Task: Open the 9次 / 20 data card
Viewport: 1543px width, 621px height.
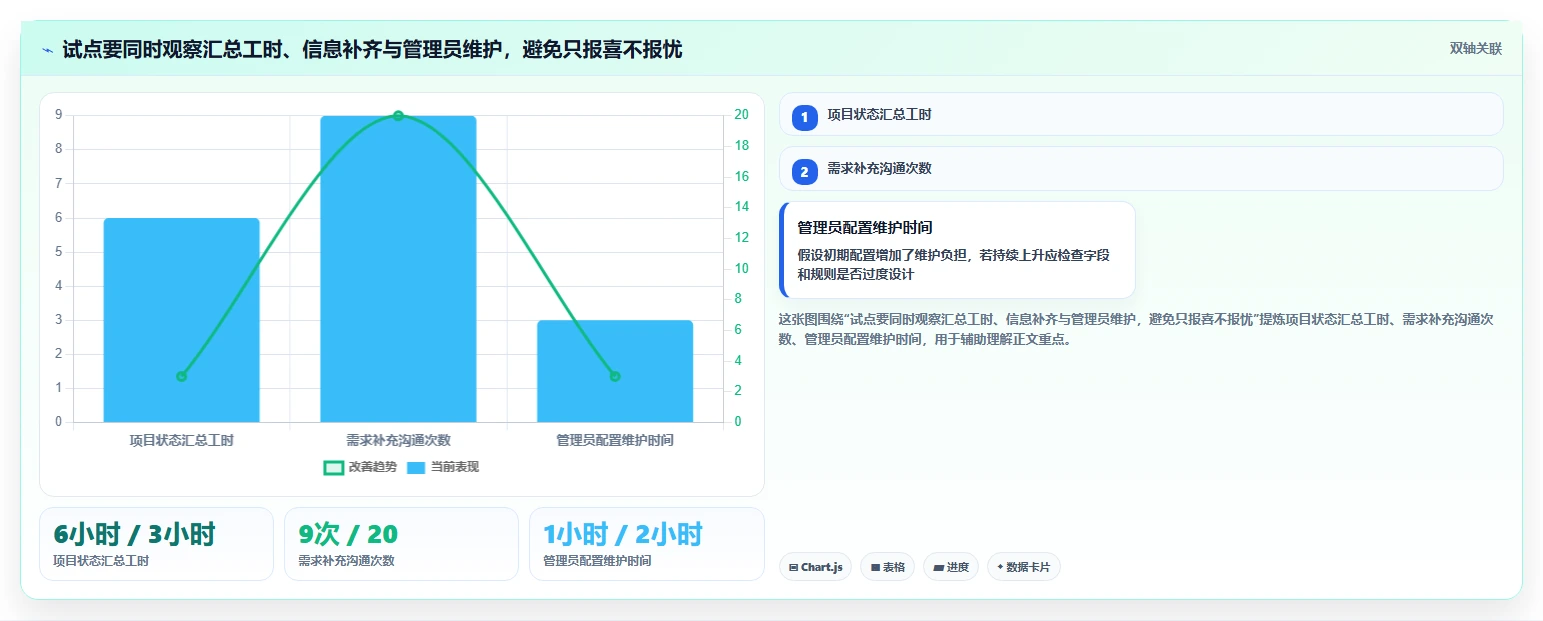Action: (x=401, y=544)
